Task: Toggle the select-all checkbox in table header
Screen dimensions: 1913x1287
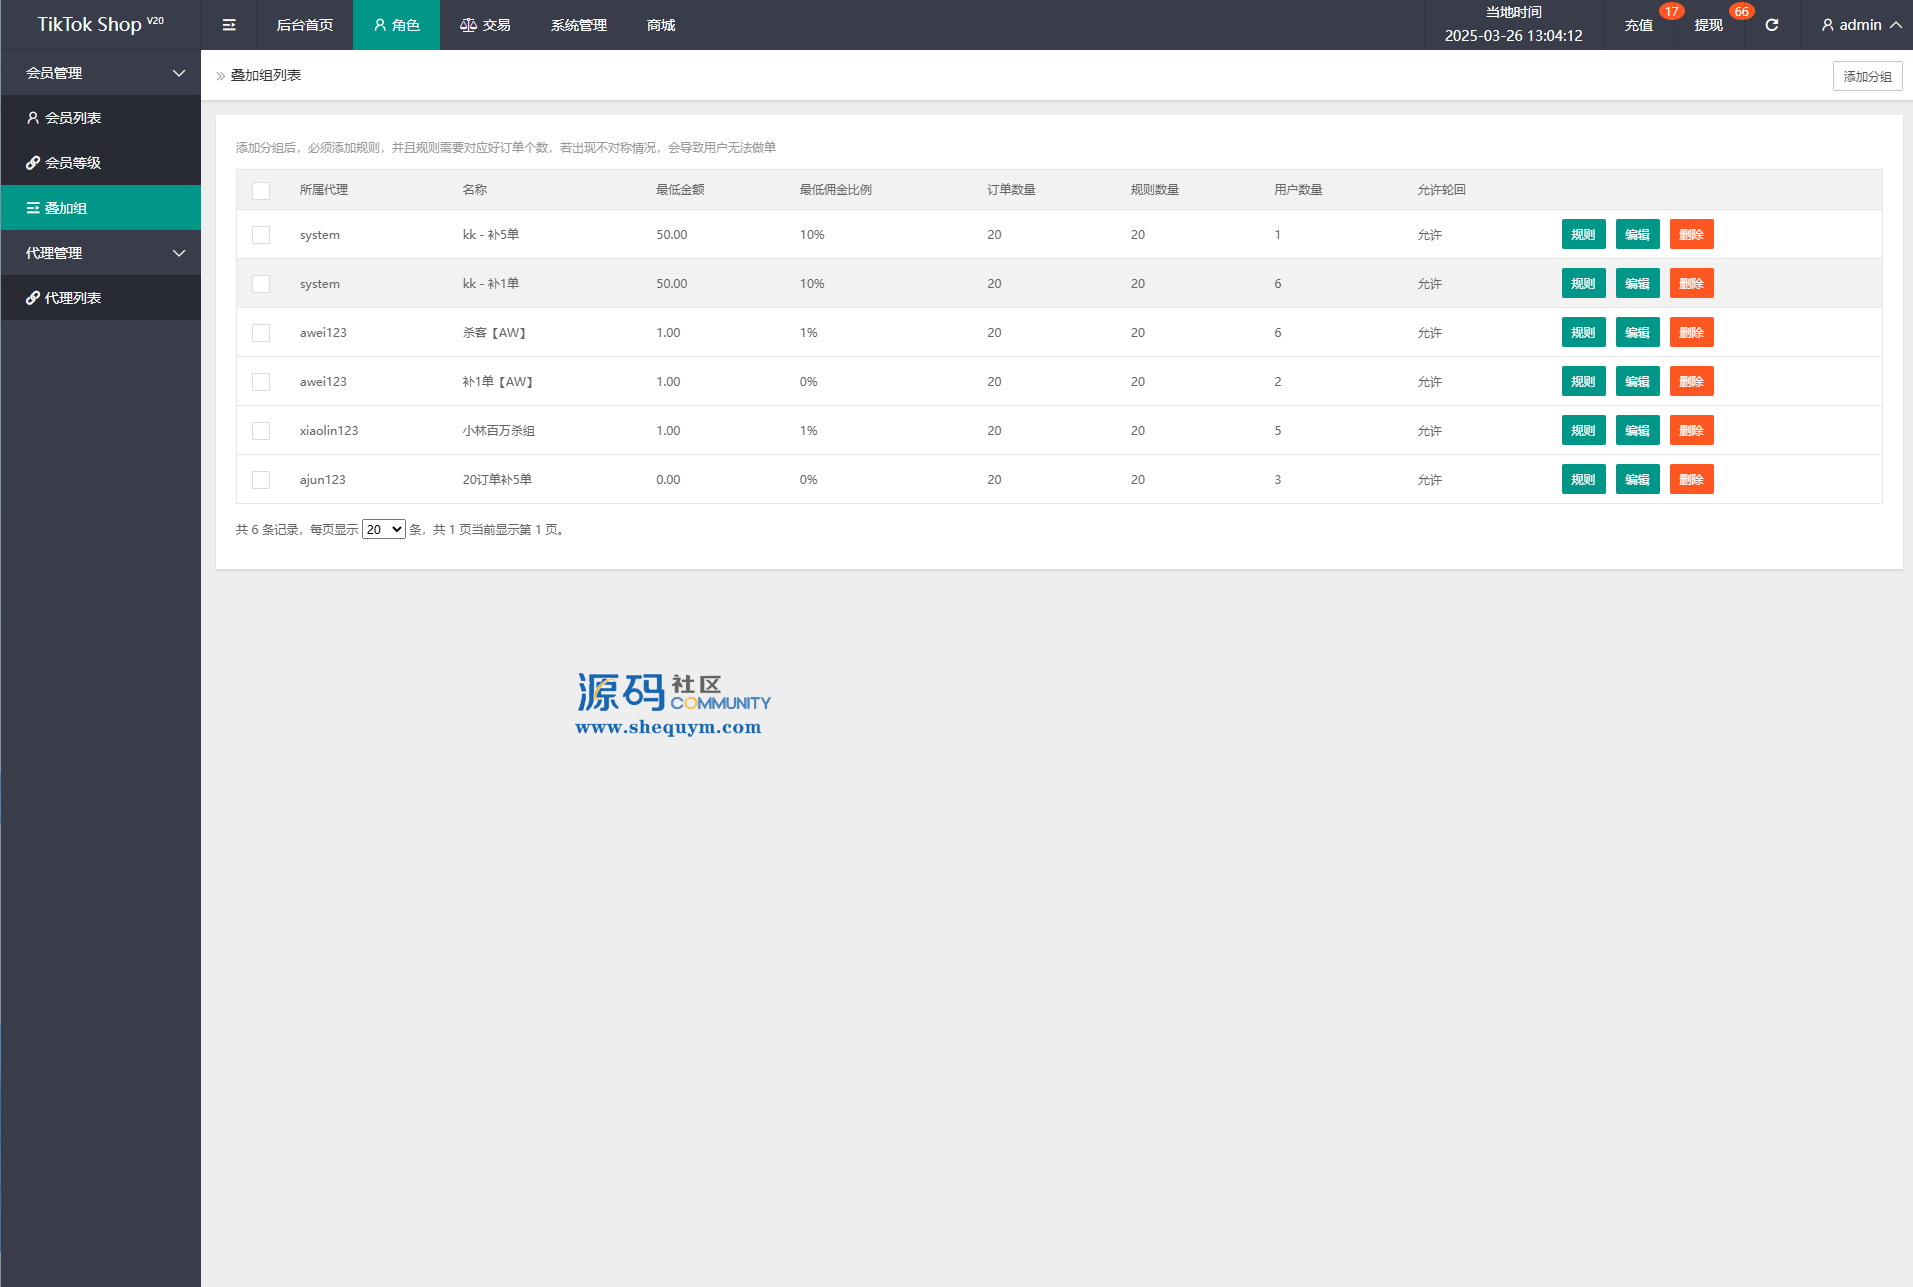Action: (261, 190)
